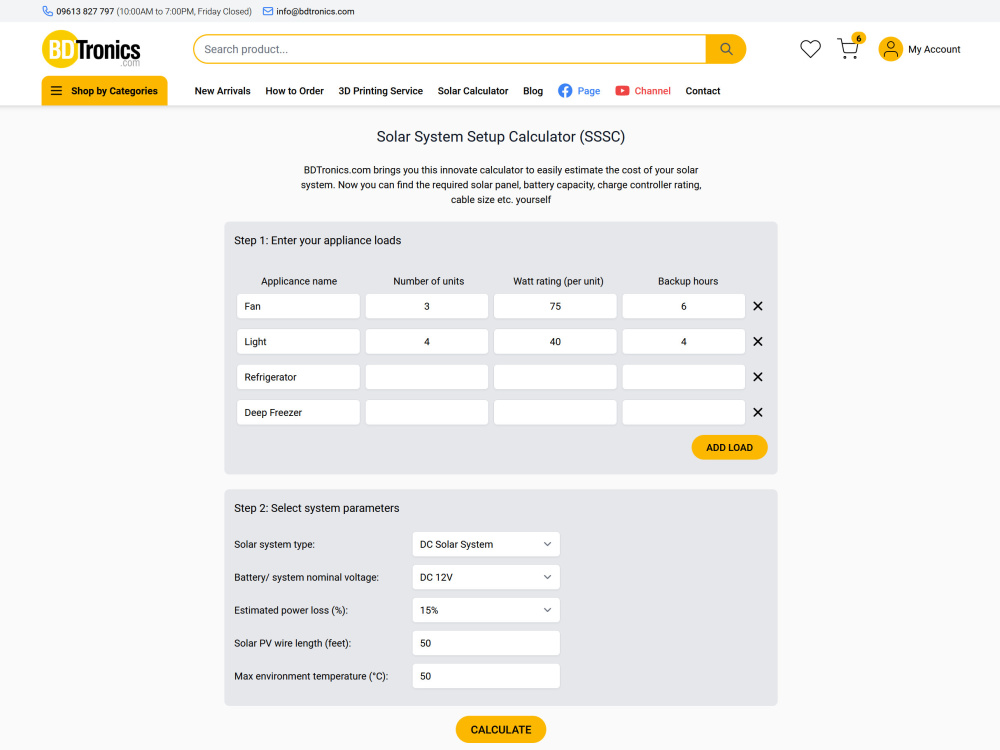Open the shopping cart icon

click(x=848, y=49)
